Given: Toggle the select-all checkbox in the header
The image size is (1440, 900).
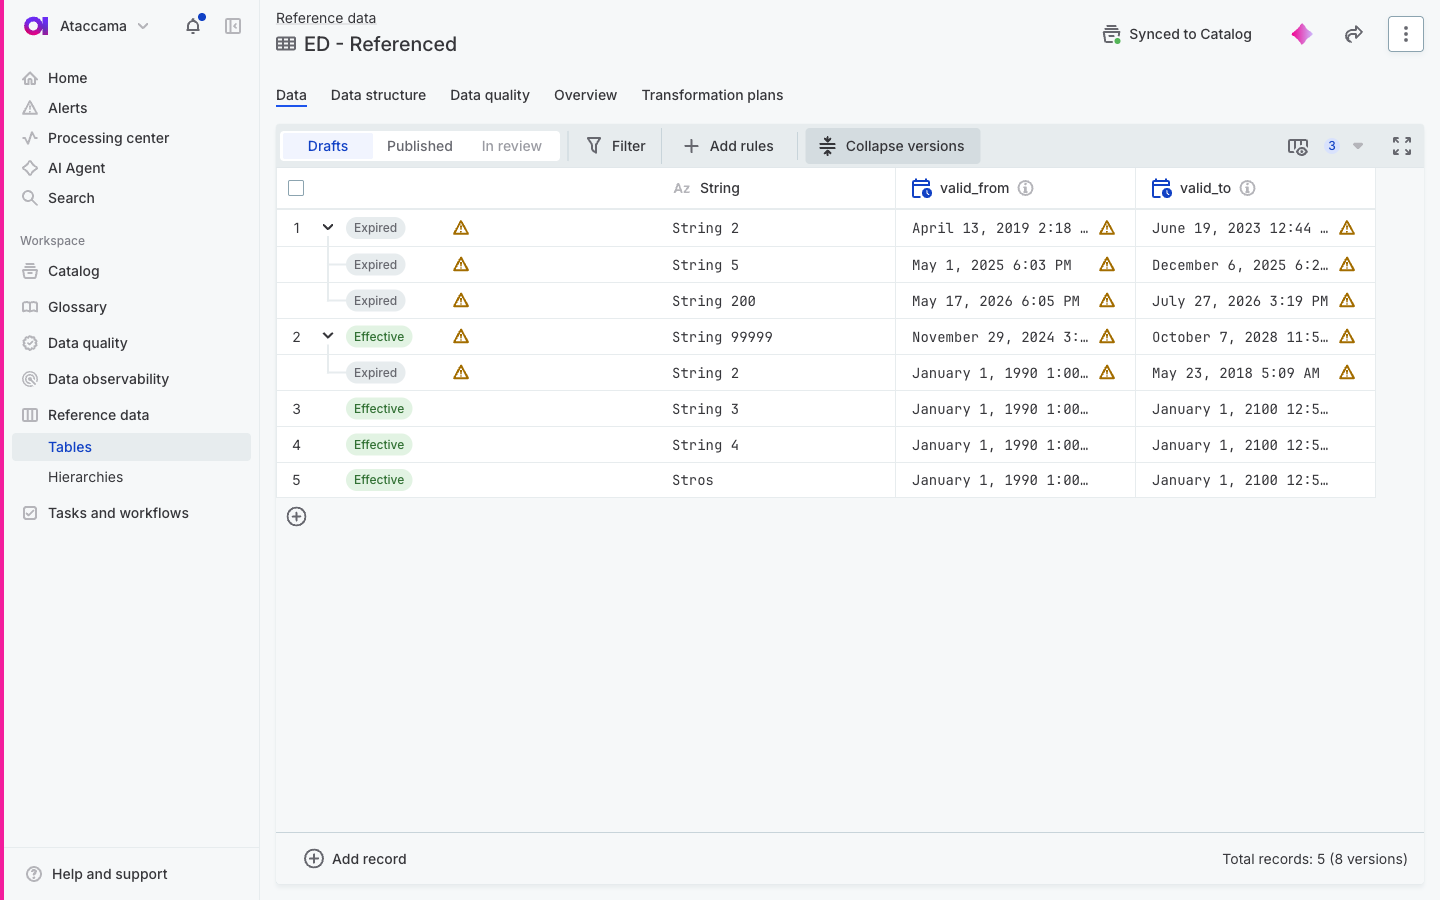Looking at the screenshot, I should (296, 188).
